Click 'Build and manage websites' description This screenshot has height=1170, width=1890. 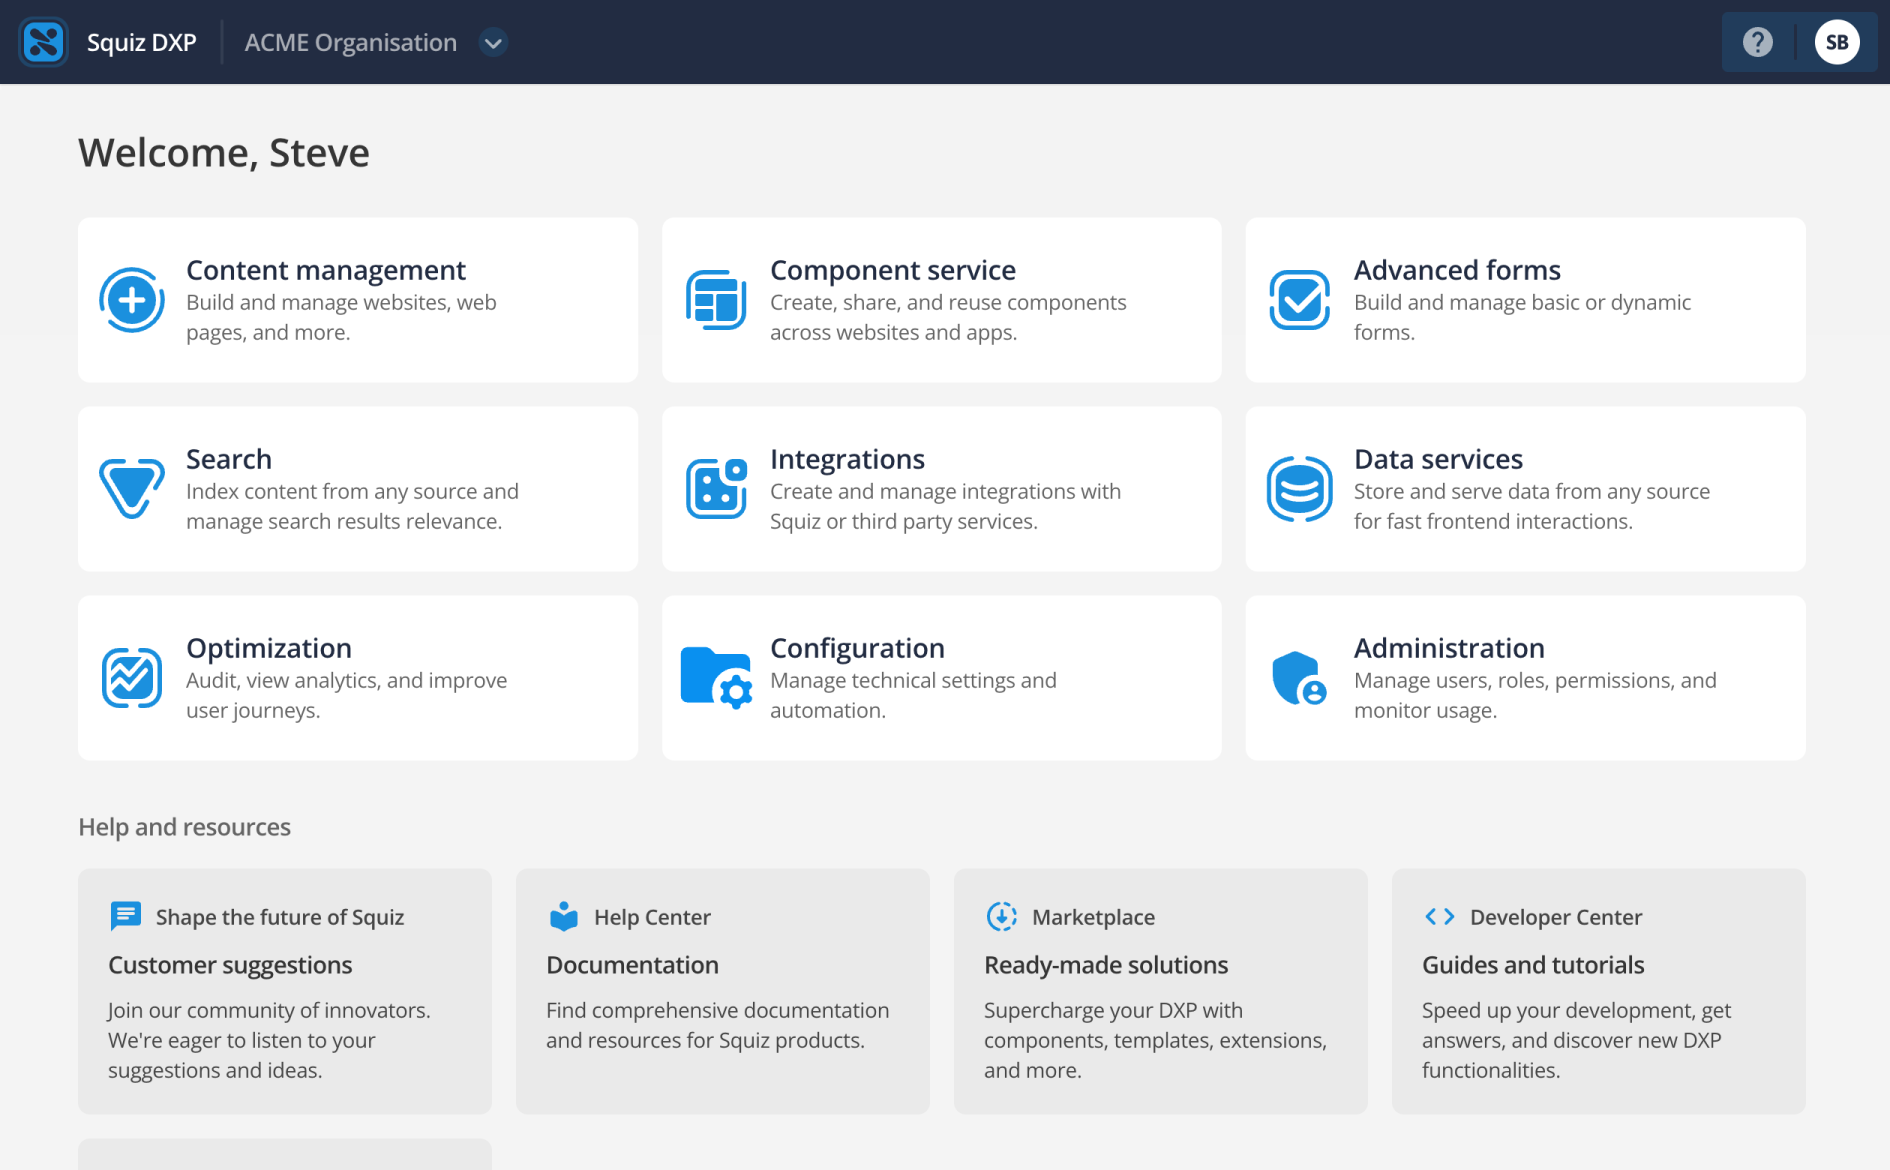[x=341, y=317]
